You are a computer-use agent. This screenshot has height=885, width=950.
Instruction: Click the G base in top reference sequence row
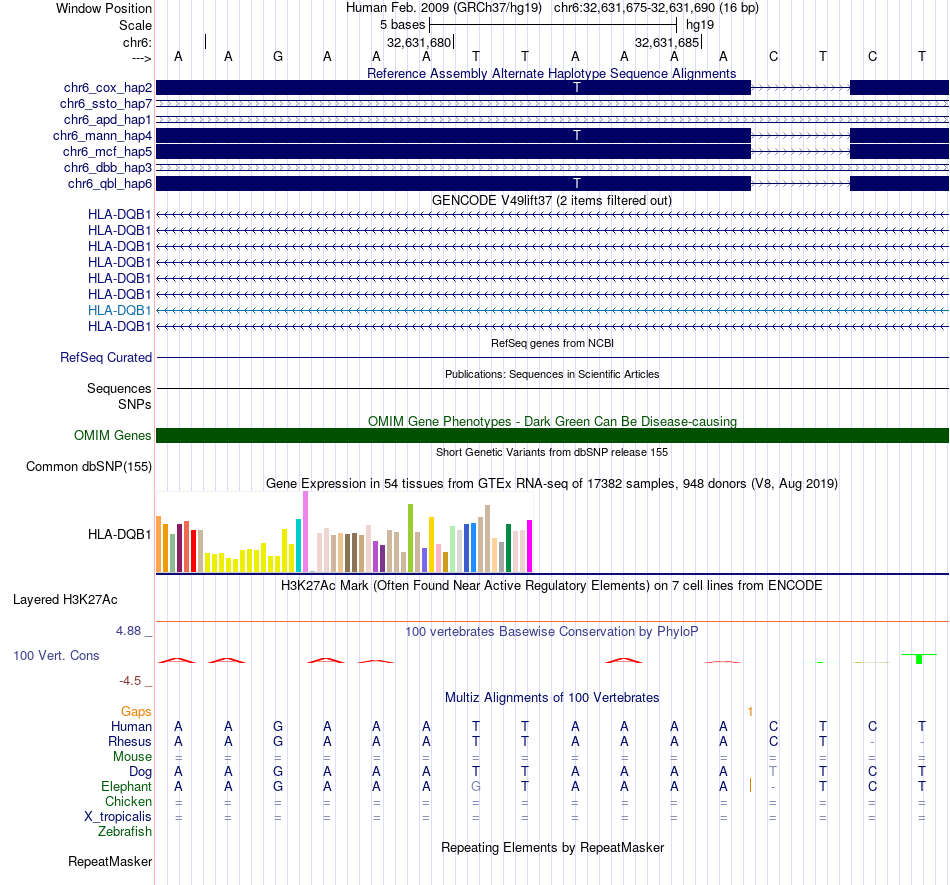tap(278, 56)
